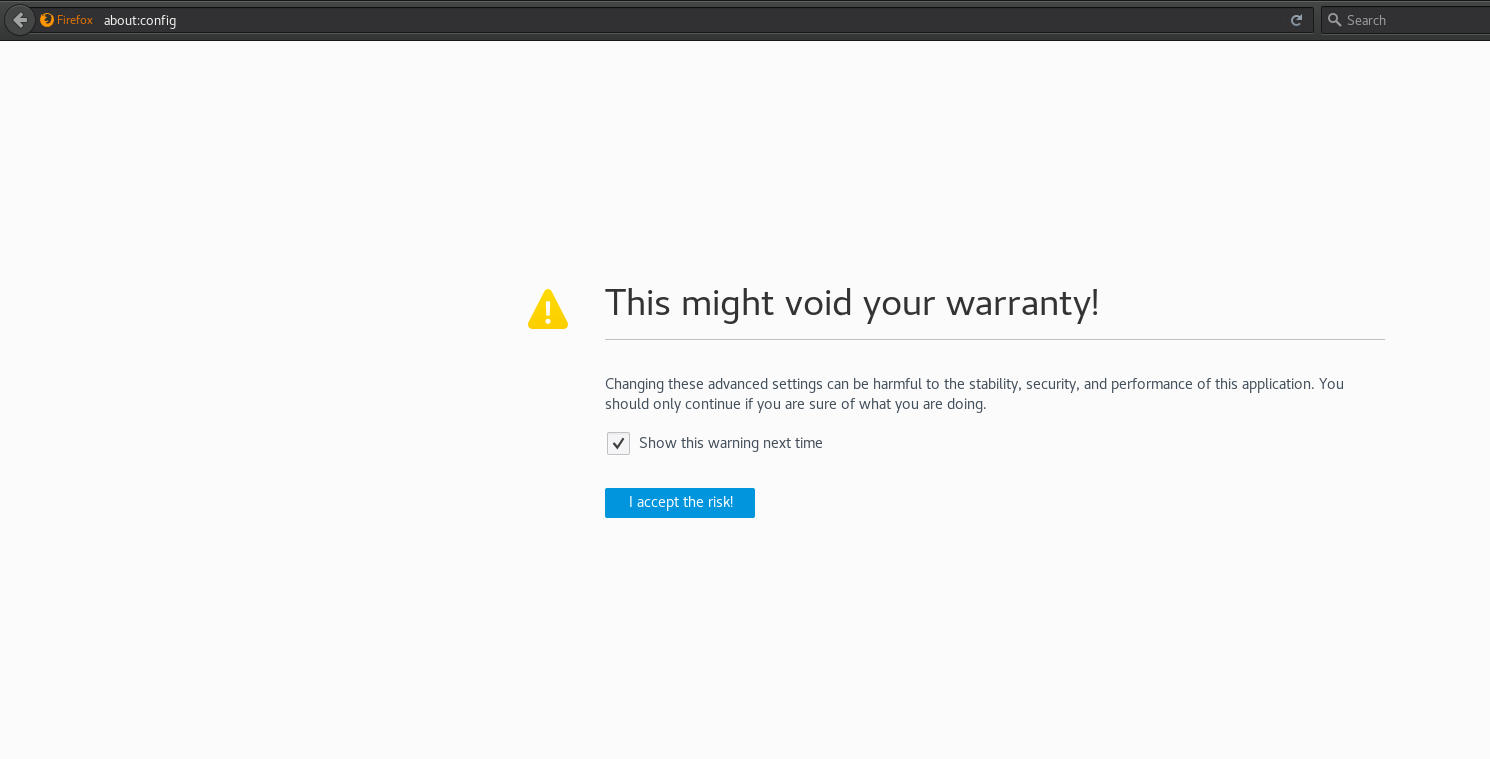The height and width of the screenshot is (759, 1490).
Task: Click the "Firefox" identity label in address bar
Action: pyautogui.click(x=75, y=20)
